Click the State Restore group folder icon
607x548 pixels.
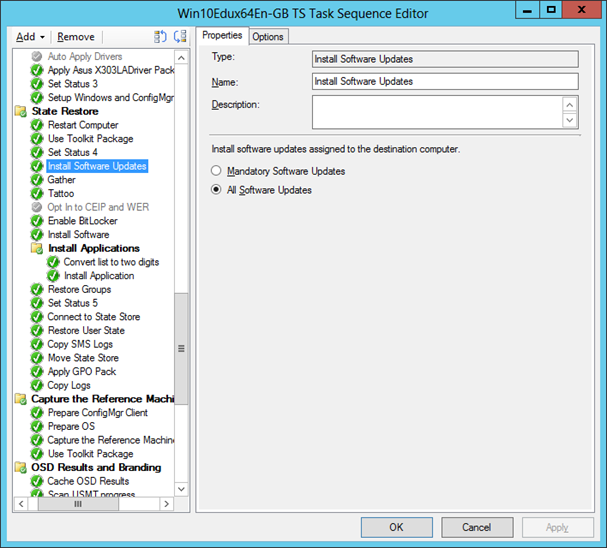click(22, 111)
